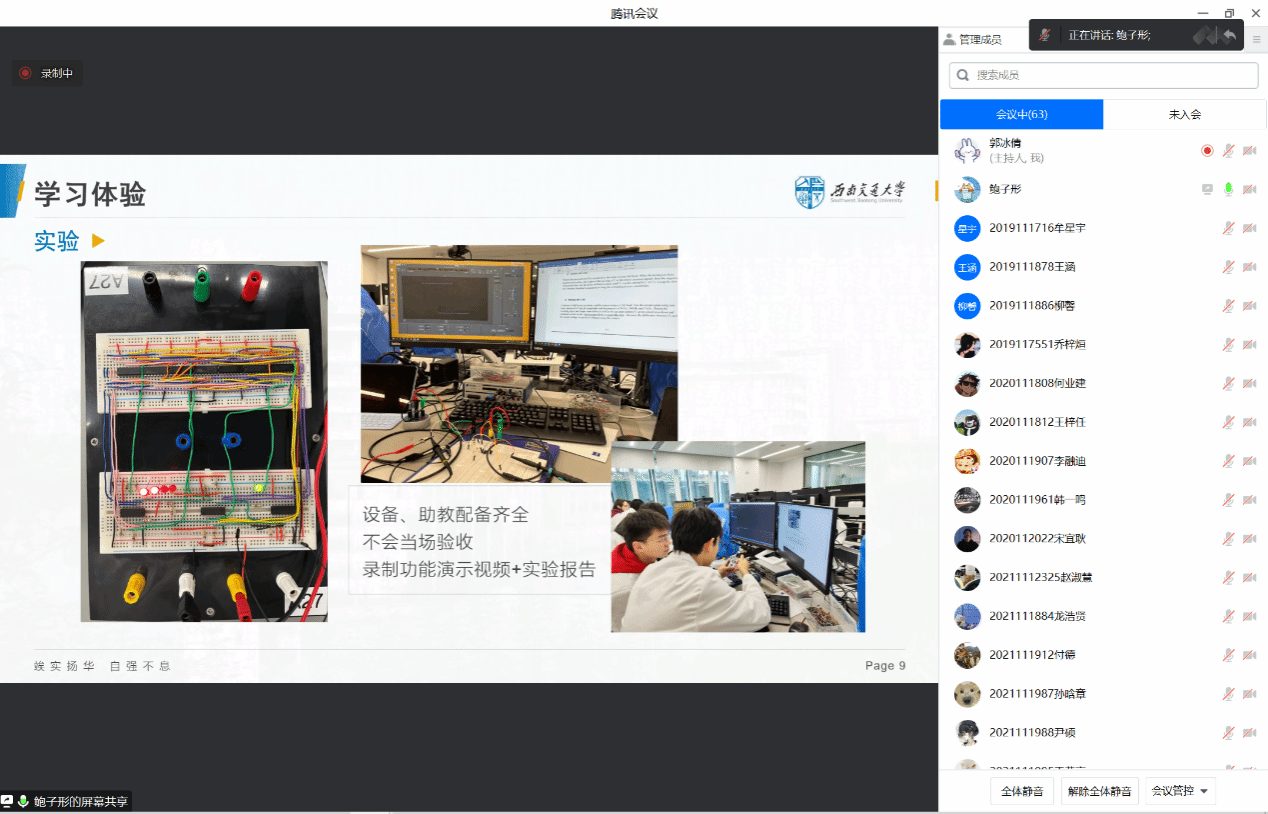Screen dimensions: 1268x814
Task: Click the screen share icon beside 鲍子彤
Action: (x=1207, y=189)
